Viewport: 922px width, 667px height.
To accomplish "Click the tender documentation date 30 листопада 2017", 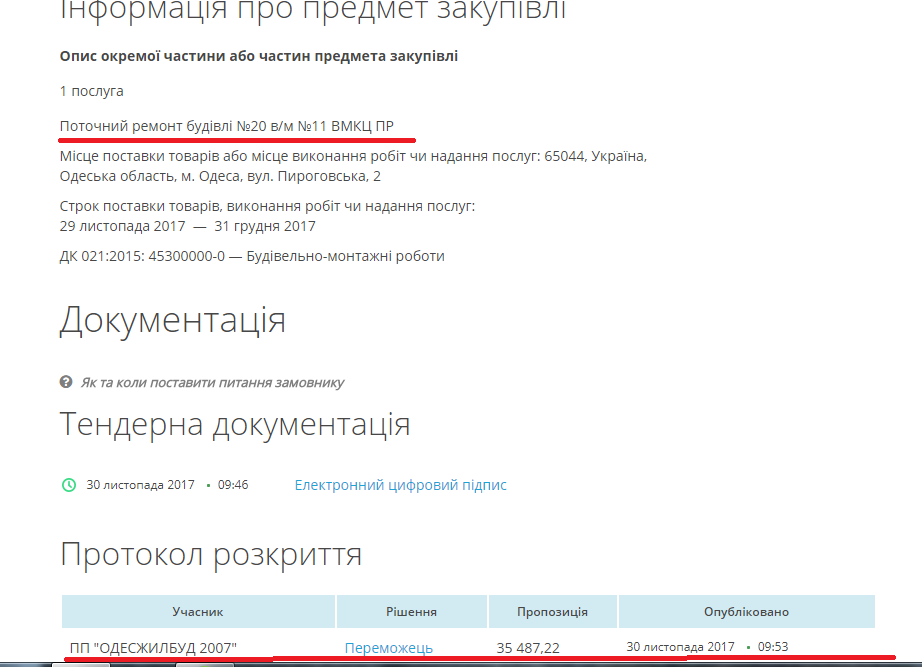I will click(140, 485).
